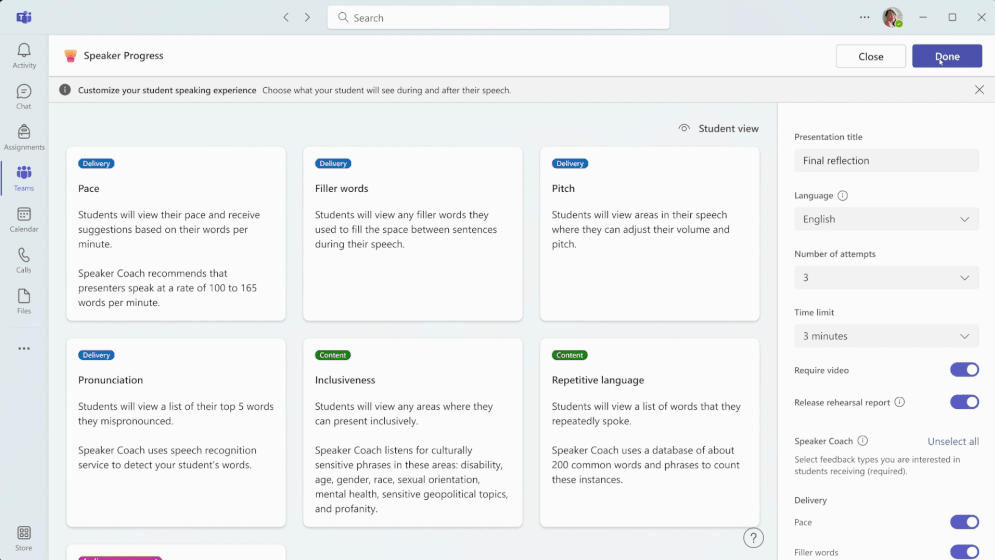Click the Presentation title input field

[886, 161]
